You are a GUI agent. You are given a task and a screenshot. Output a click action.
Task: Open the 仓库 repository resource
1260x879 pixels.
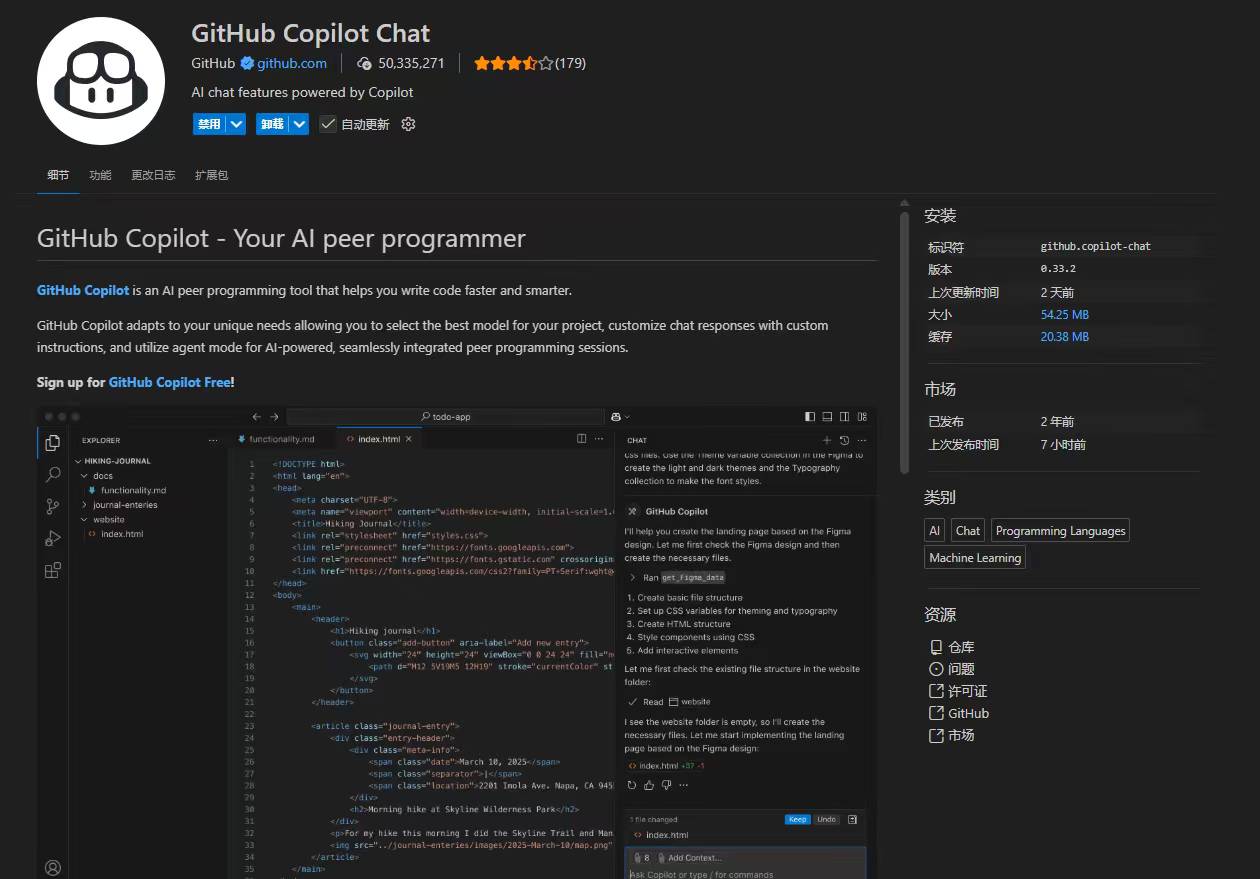tap(951, 647)
